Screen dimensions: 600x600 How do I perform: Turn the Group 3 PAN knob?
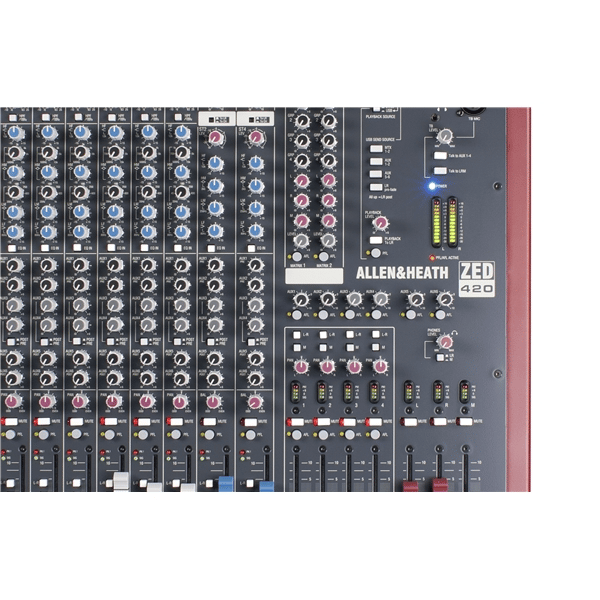(x=354, y=367)
